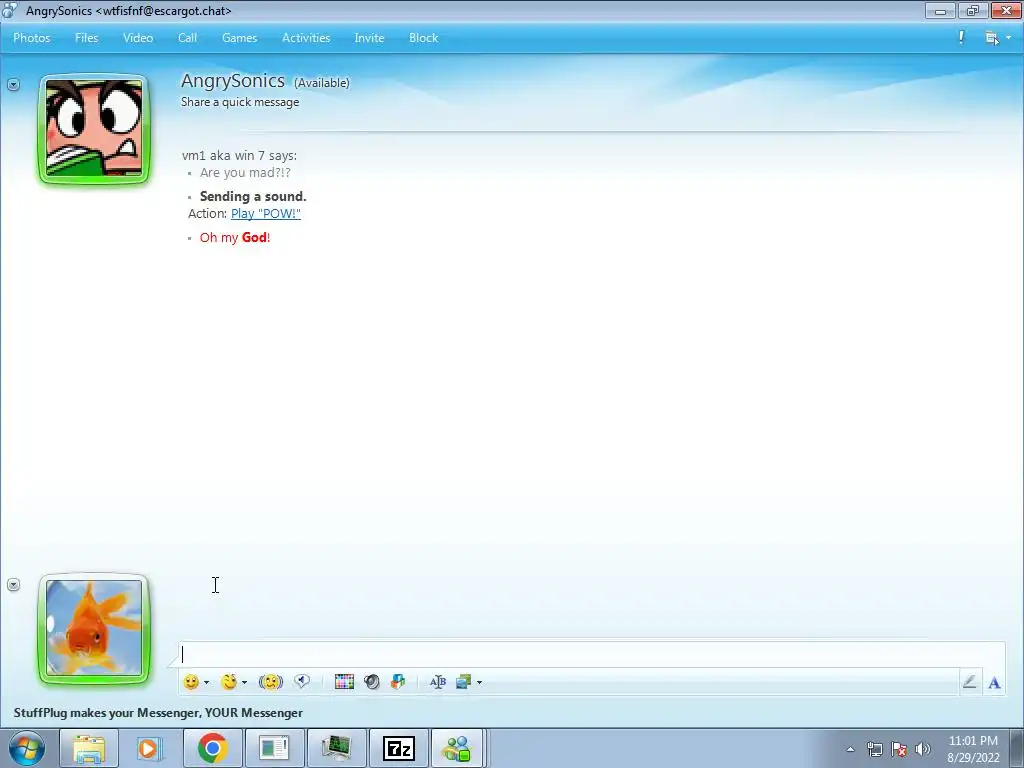Click my goldfish display picture
This screenshot has width=1024, height=768.
94,629
